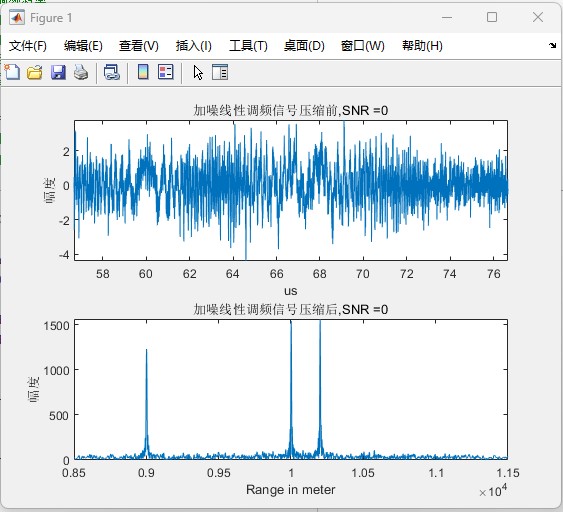Open the 工具(T) menu

coord(248,46)
